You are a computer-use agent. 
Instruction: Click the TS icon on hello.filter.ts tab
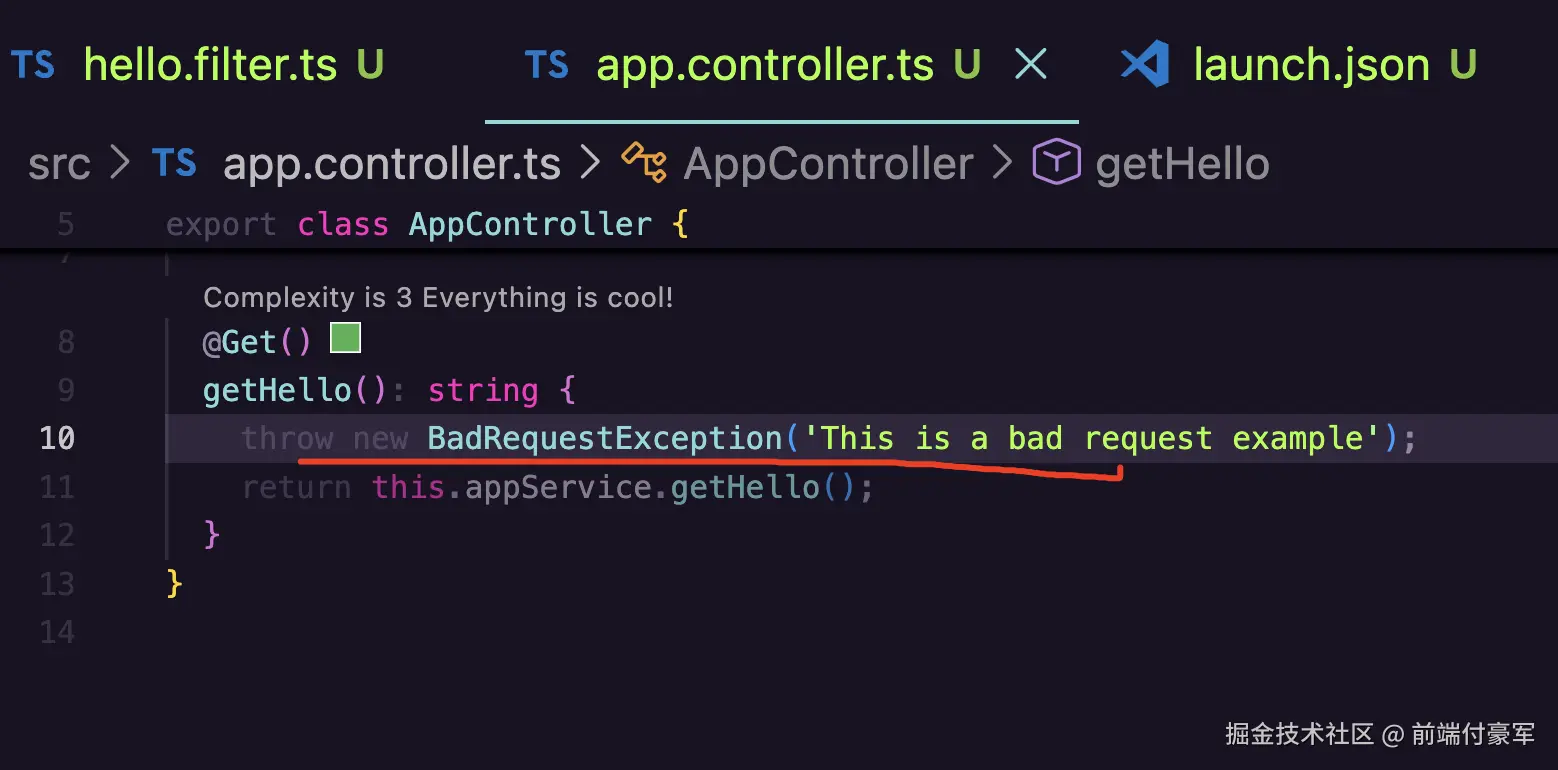pos(33,66)
